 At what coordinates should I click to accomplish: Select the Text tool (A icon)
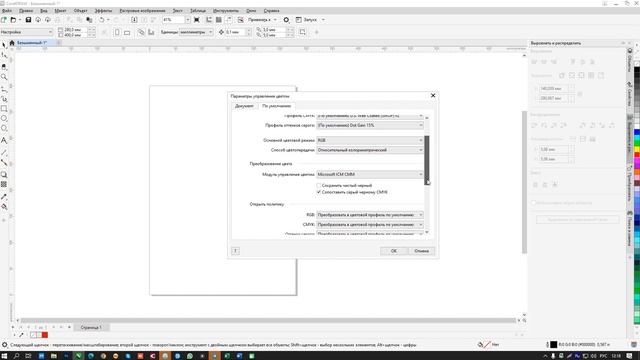click(x=4, y=140)
